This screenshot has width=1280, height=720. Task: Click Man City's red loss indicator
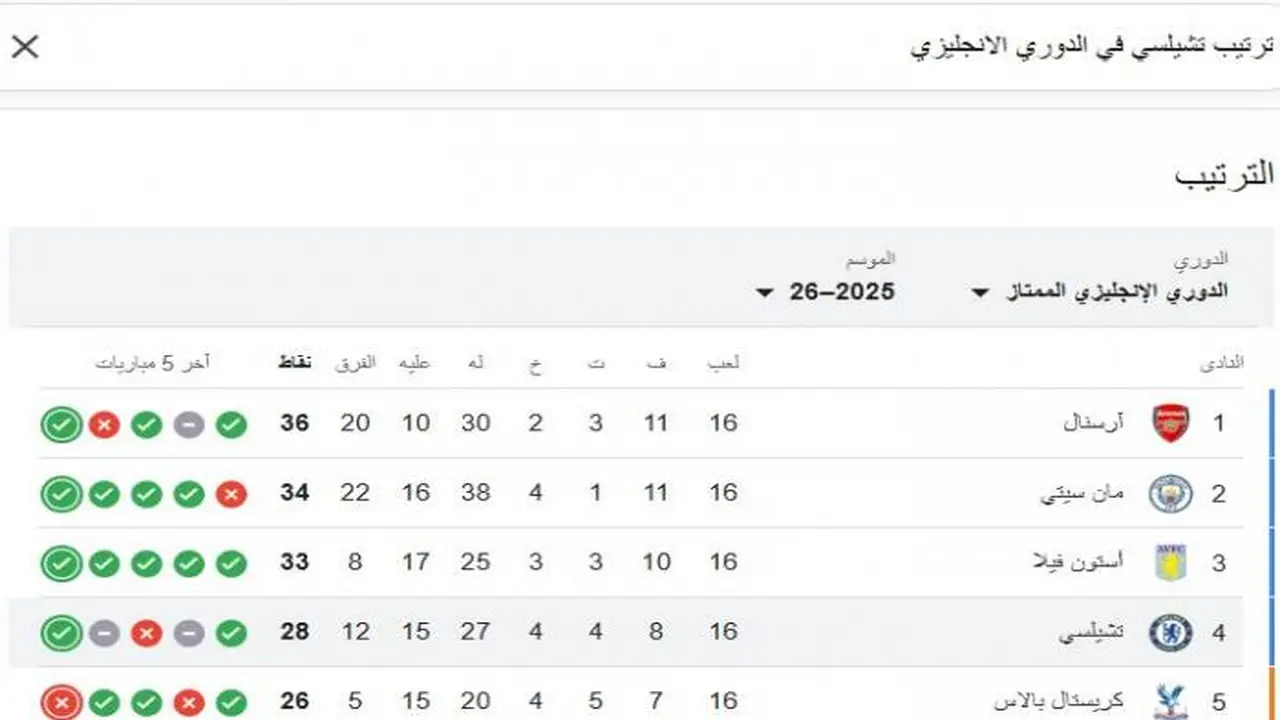[231, 493]
